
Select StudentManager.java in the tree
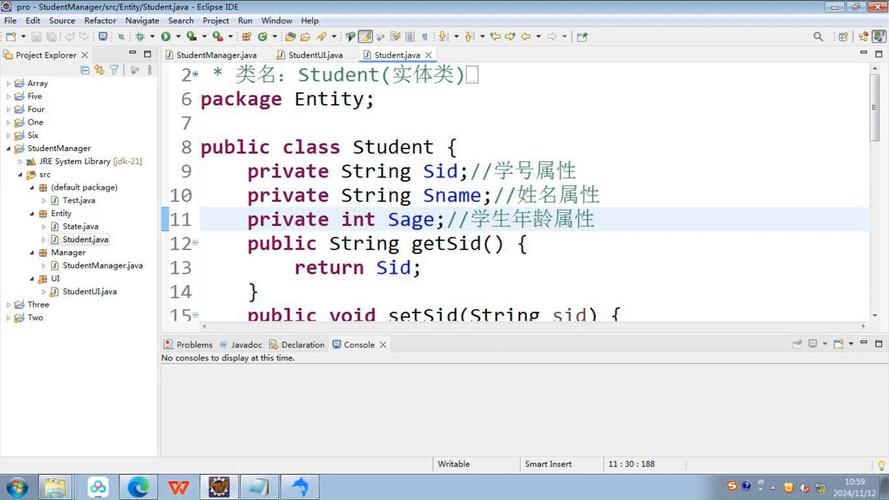(x=103, y=266)
